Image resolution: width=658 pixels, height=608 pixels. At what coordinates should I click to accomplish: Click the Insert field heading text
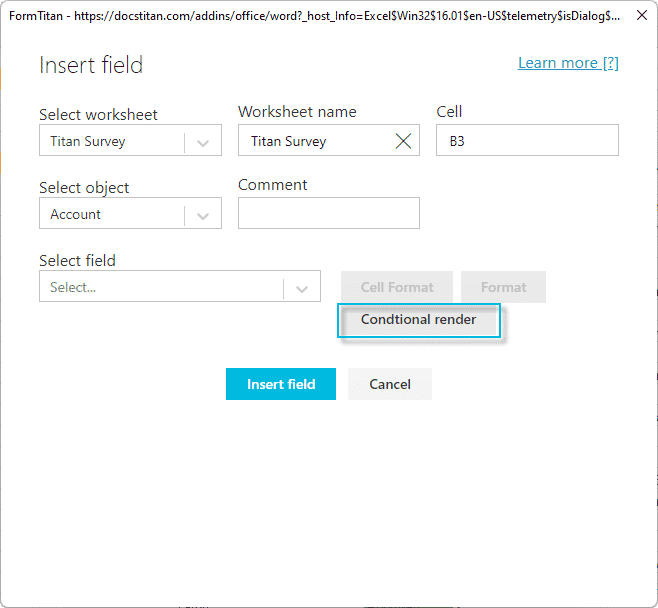click(91, 66)
